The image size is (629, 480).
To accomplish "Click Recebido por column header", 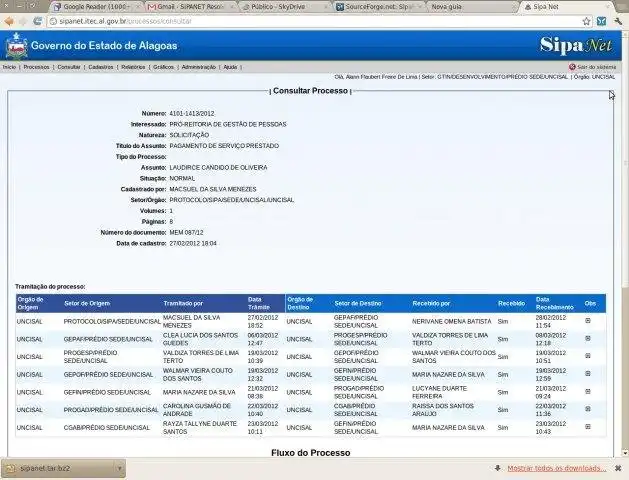I will click(x=431, y=304).
